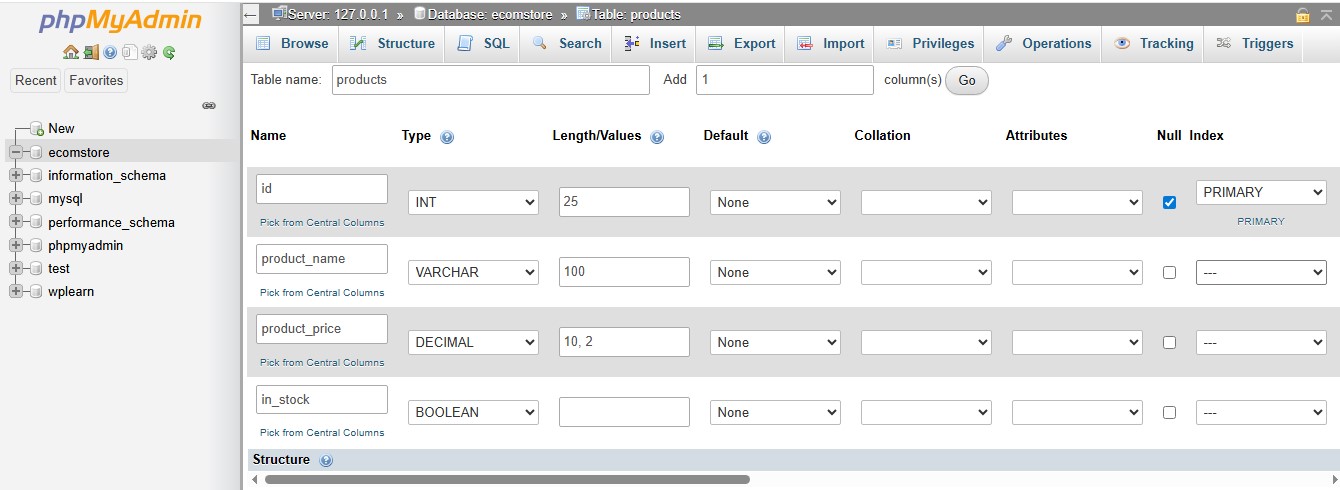The width and height of the screenshot is (1340, 490).
Task: Tick the Null checkbox for in_stock
Action: pos(1169,412)
